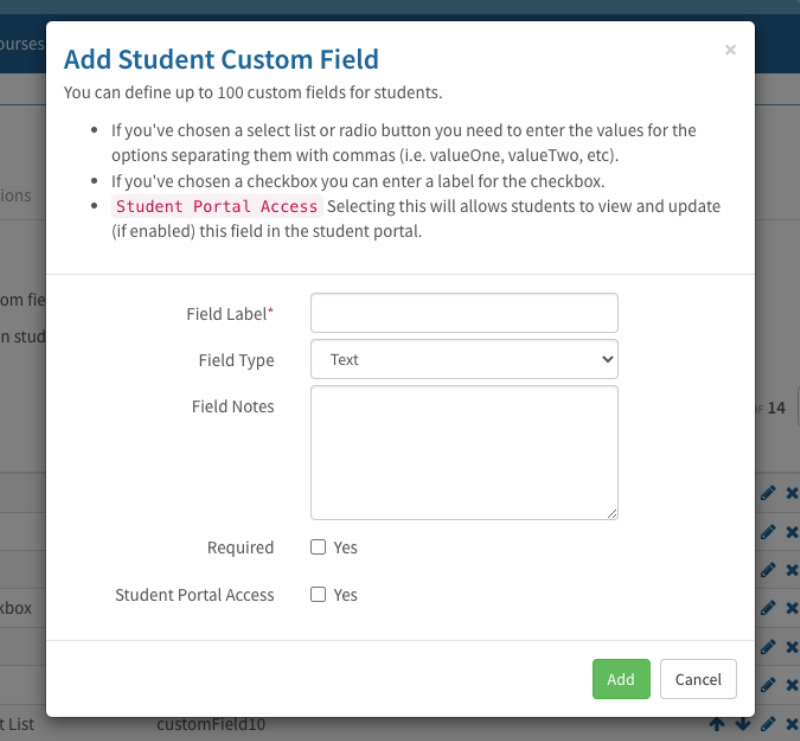Delete the row directly above customField10
Viewport: 800px width, 741px height.
[792, 685]
